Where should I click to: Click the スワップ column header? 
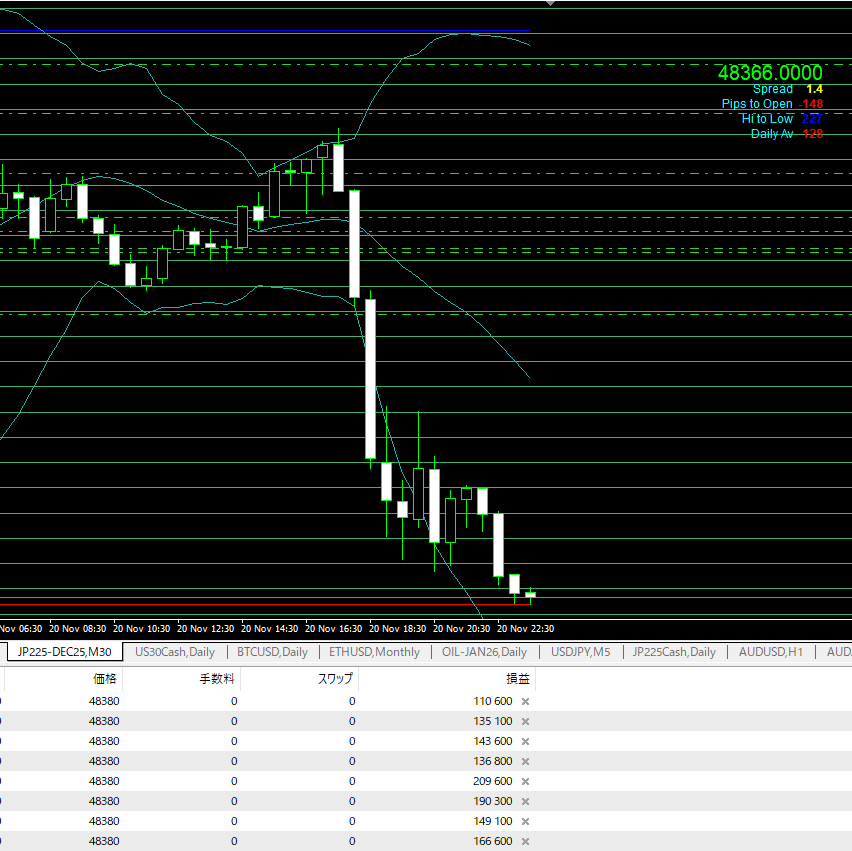tap(335, 678)
